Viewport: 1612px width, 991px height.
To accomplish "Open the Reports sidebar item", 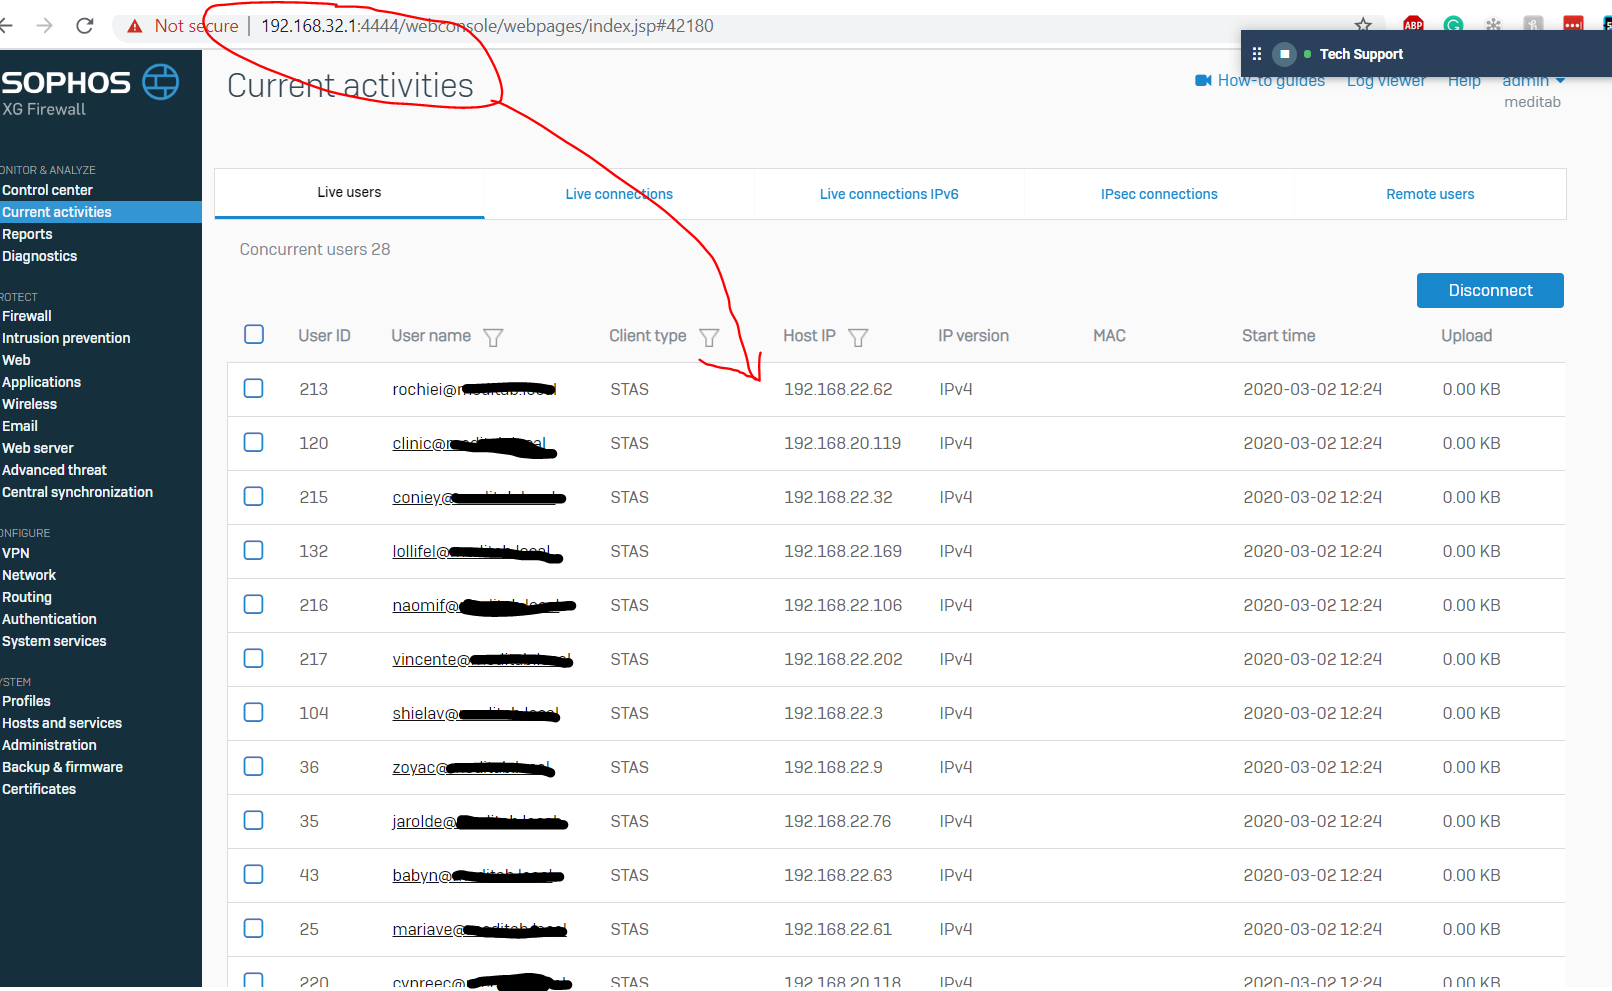I will [27, 234].
